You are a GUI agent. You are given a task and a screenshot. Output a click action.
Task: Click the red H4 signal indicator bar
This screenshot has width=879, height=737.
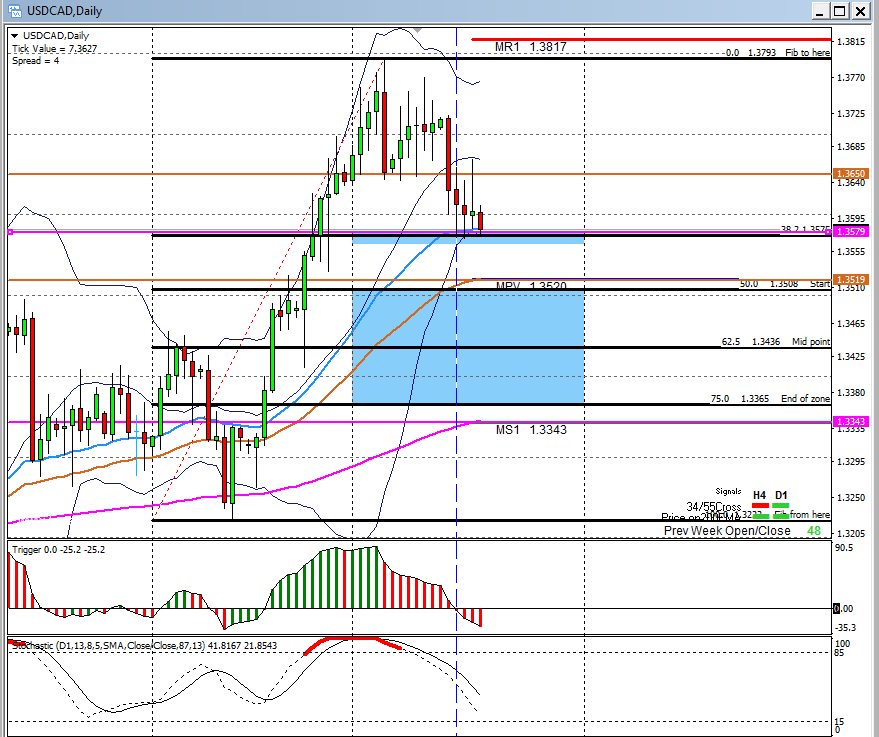click(x=760, y=506)
